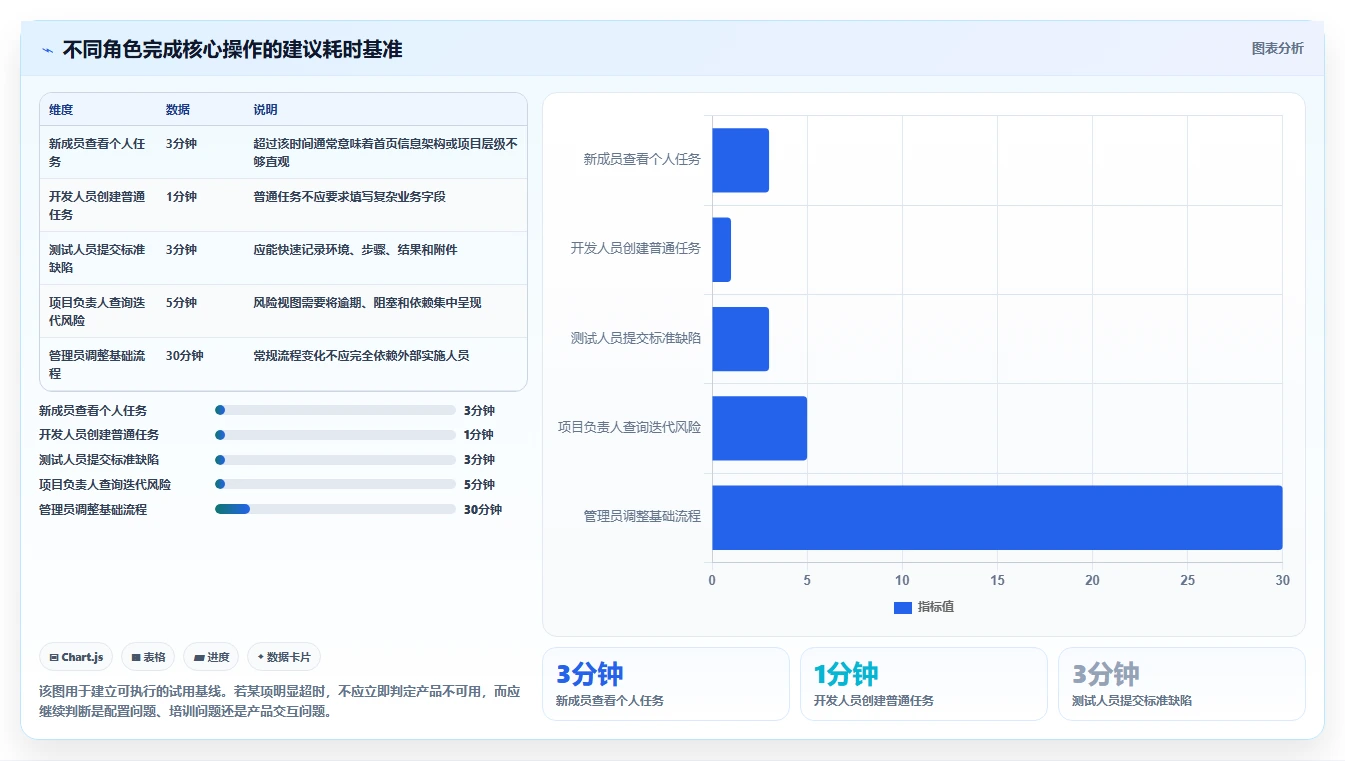Viewport: 1345px width, 761px height.
Task: Click the 30分钟 value in the table
Action: pyautogui.click(x=185, y=355)
